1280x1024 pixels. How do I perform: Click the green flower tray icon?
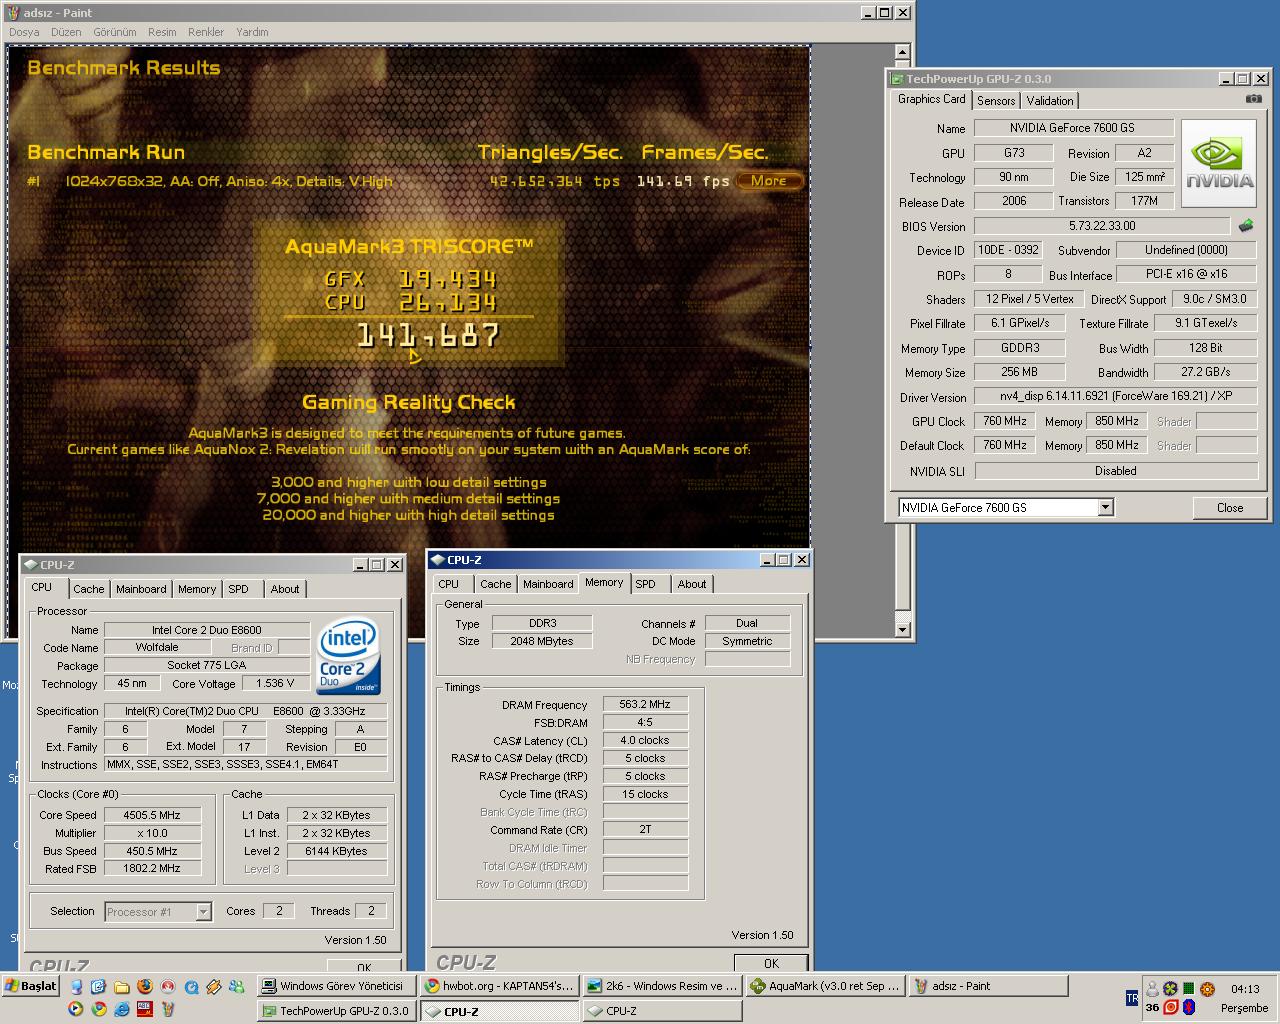pyautogui.click(x=1170, y=988)
